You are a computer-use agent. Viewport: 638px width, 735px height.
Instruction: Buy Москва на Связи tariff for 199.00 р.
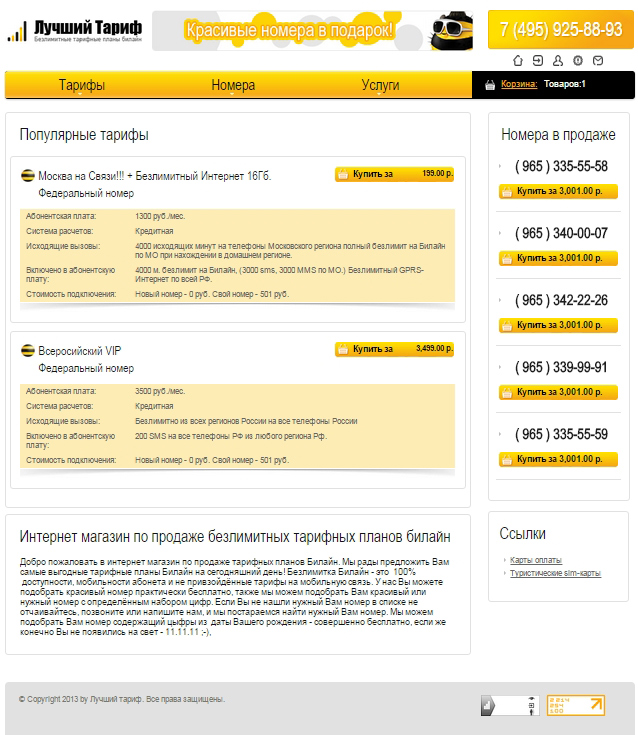click(x=394, y=174)
